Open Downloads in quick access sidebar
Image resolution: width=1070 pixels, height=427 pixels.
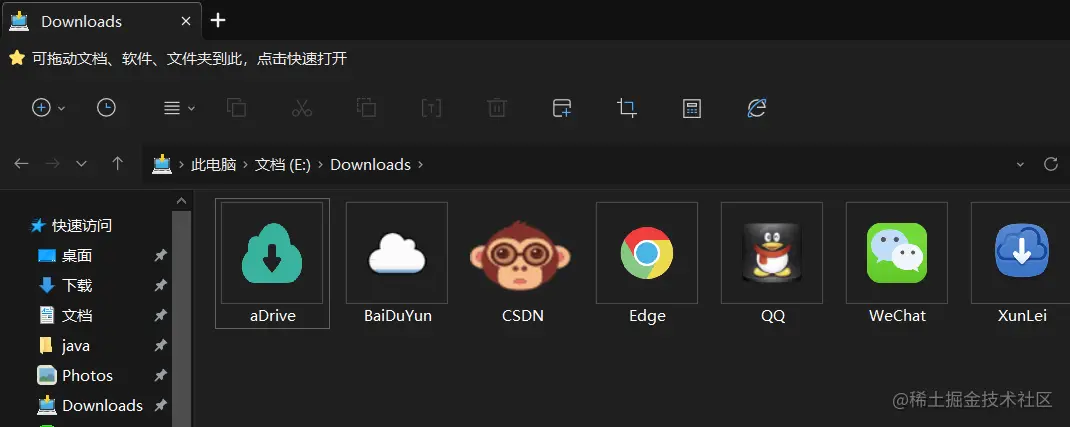(x=102, y=405)
